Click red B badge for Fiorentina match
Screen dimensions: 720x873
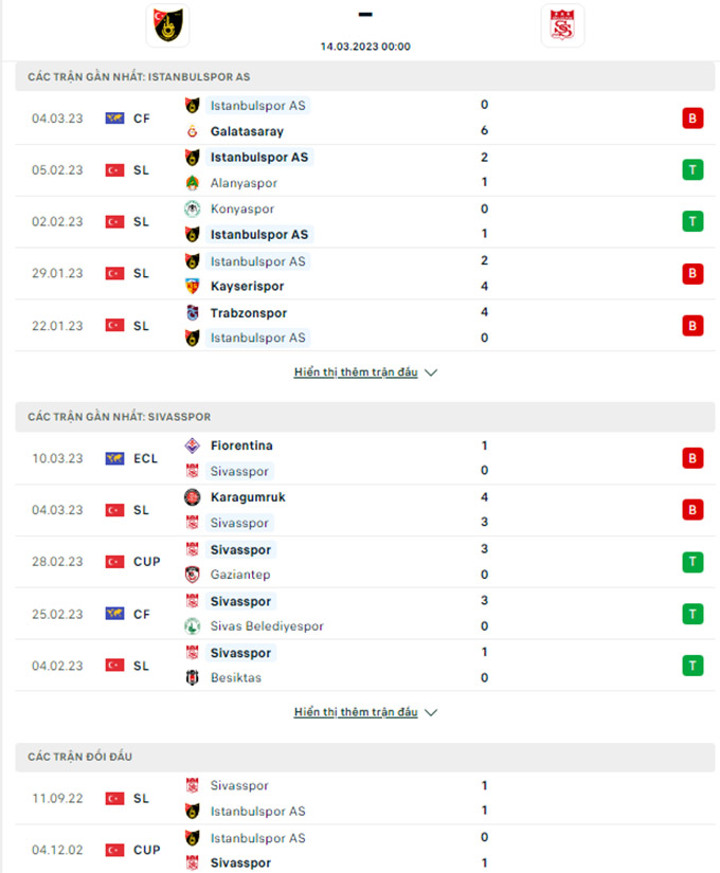[x=693, y=458]
